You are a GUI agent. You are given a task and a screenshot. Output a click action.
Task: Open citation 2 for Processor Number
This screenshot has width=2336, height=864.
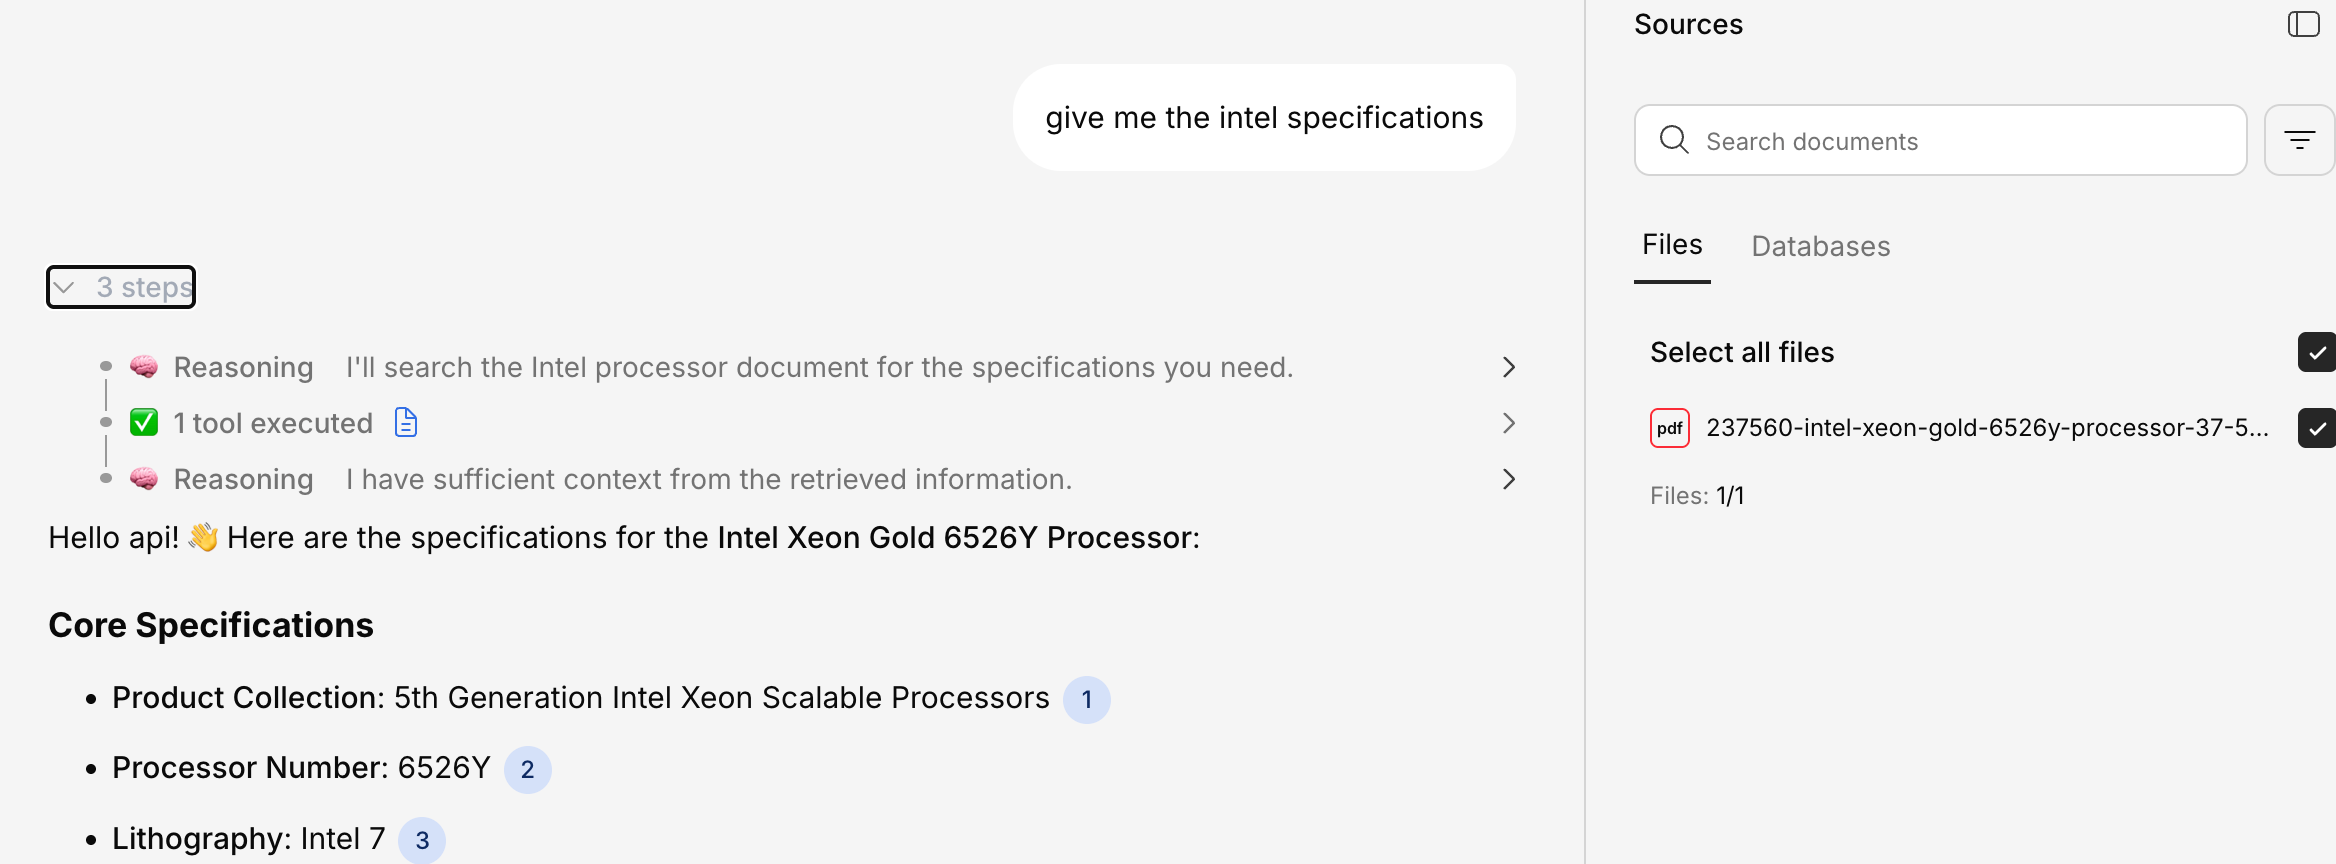click(527, 769)
